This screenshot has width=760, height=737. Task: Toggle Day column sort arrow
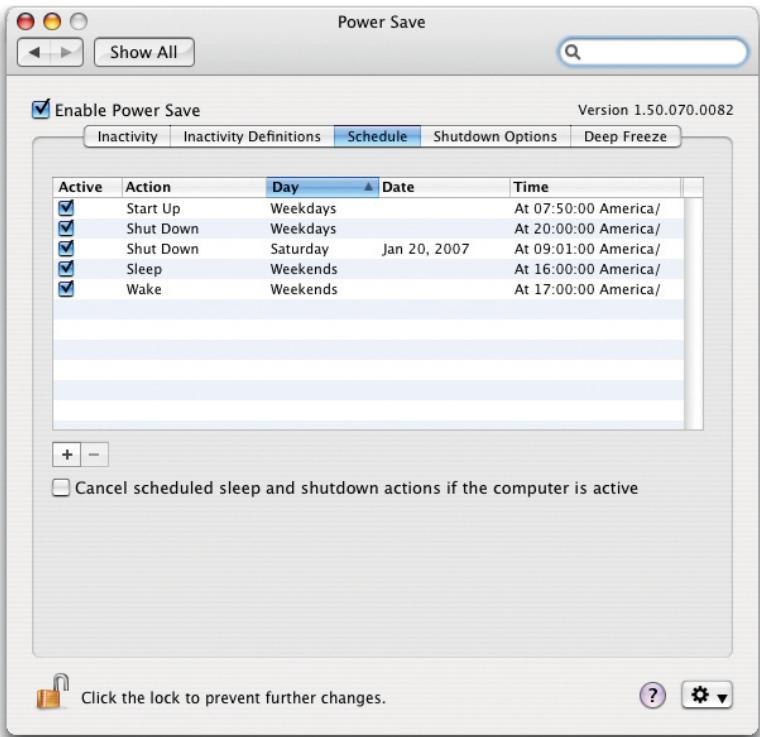pos(368,187)
